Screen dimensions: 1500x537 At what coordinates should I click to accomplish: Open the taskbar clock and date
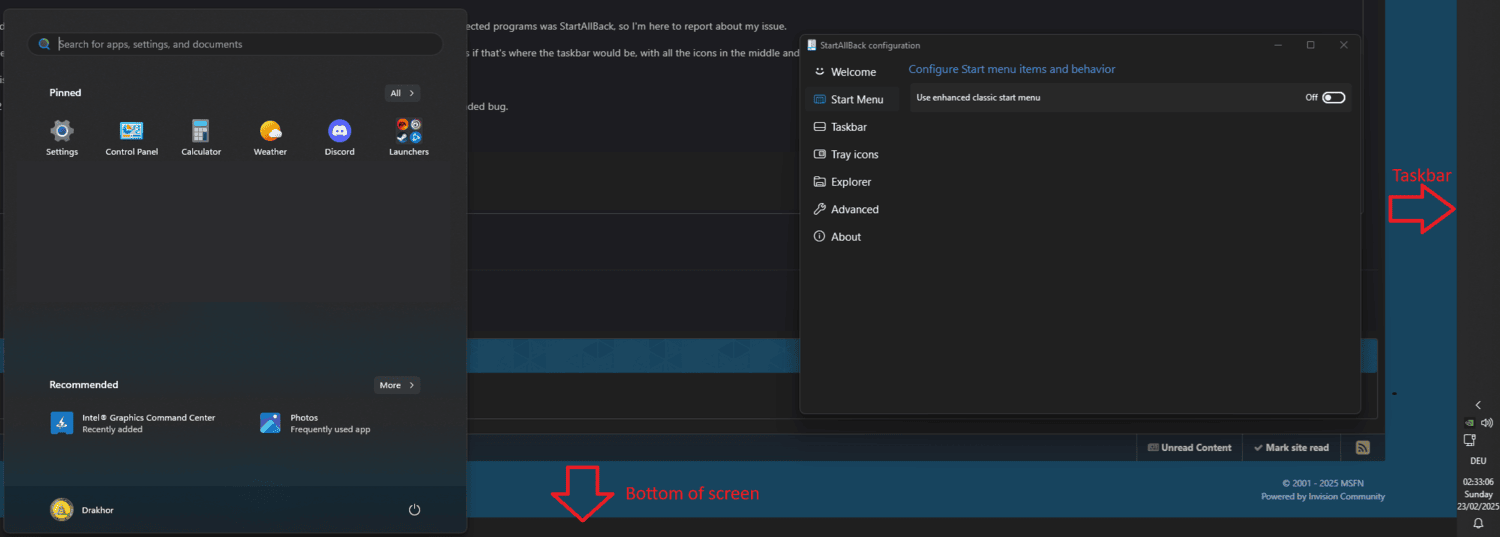coord(1478,493)
